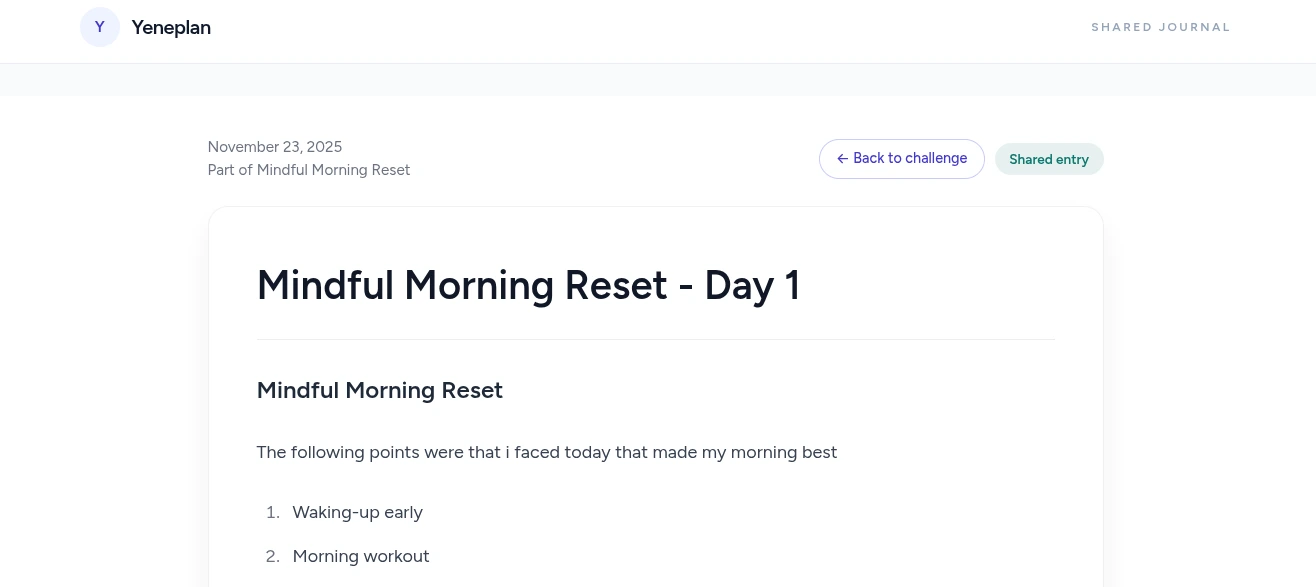Click the divider line under the title
This screenshot has width=1316, height=587.
pos(655,340)
